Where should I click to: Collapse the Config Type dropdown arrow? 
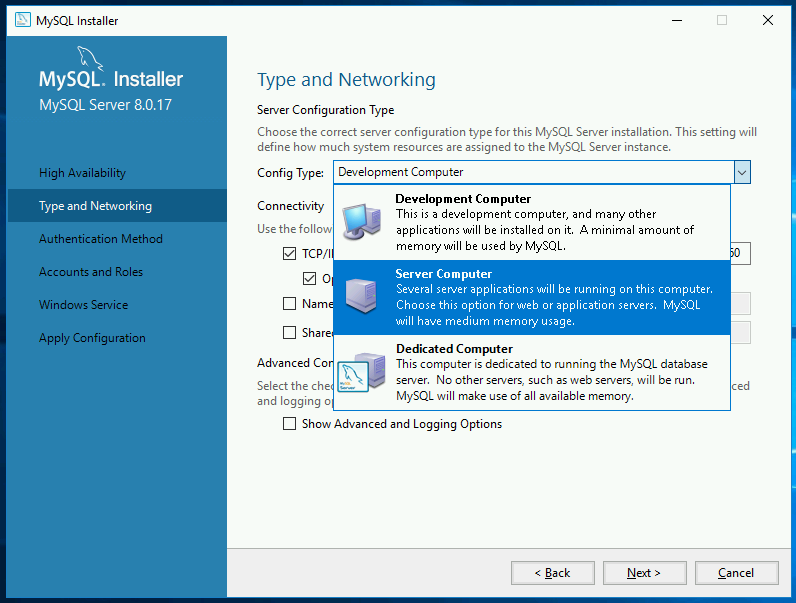tap(742, 173)
